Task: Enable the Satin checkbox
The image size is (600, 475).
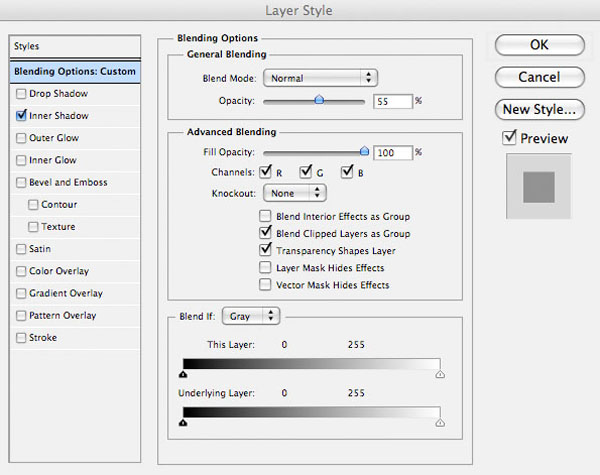Action: click(x=21, y=249)
